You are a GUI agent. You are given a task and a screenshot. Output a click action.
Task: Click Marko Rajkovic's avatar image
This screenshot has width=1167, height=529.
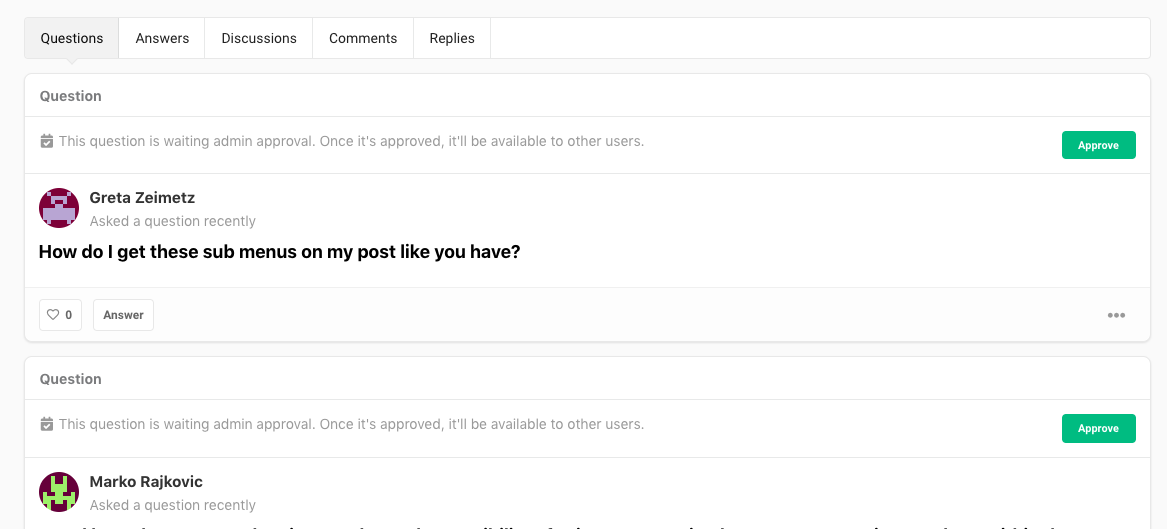coord(59,492)
